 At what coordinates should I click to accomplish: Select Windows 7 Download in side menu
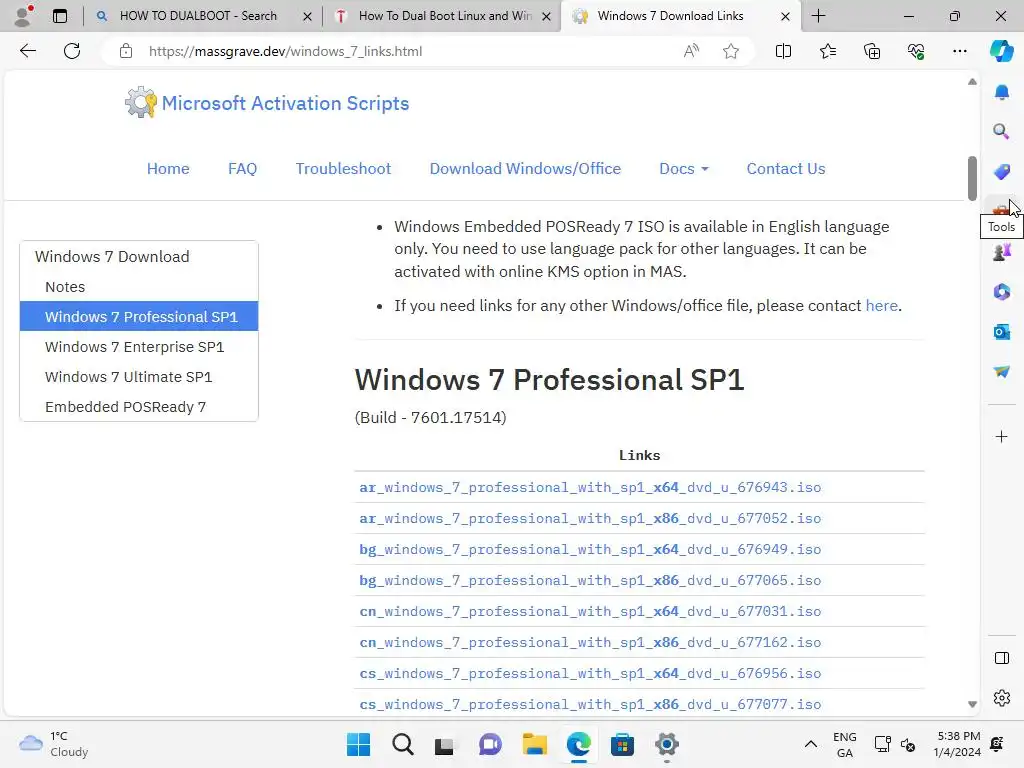point(138,257)
